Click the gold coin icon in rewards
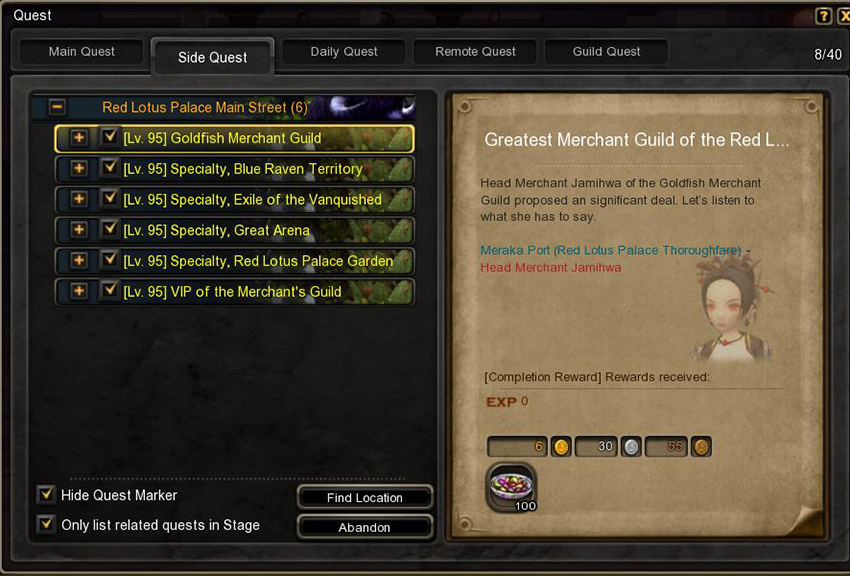Image resolution: width=850 pixels, height=576 pixels. coord(561,447)
